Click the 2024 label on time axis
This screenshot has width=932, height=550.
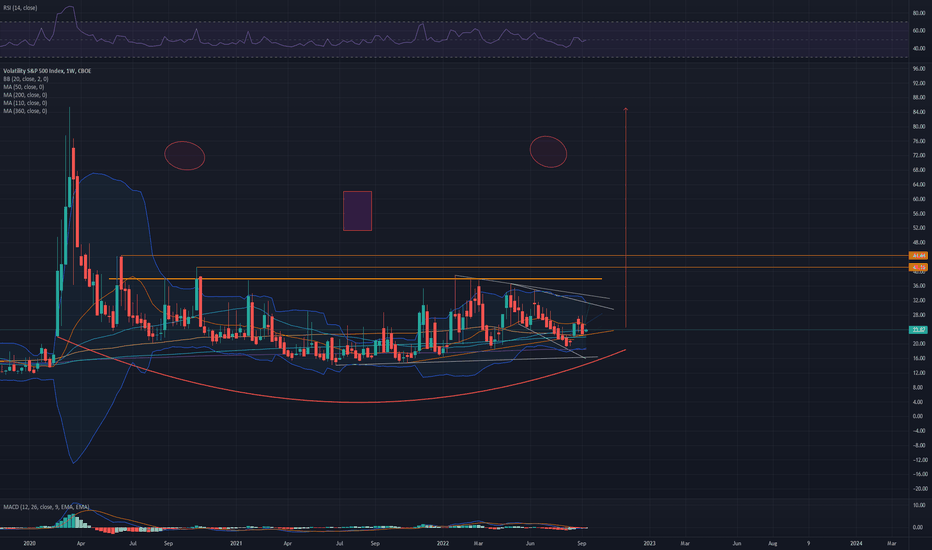[x=856, y=543]
